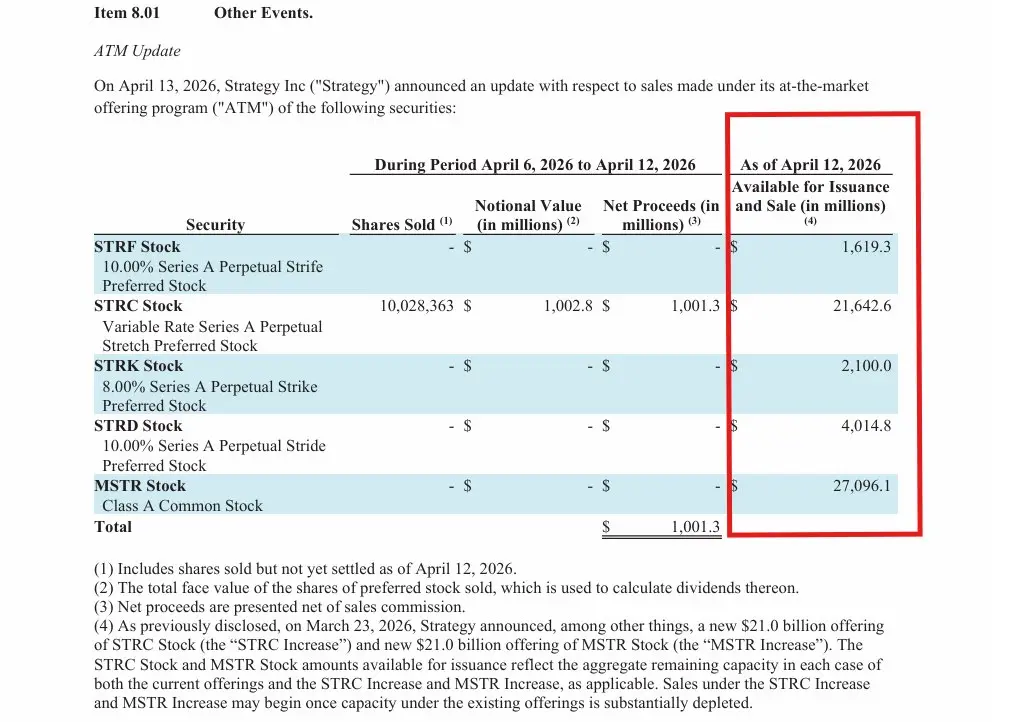Click the 'As of April 12, 2026' header

(810, 164)
